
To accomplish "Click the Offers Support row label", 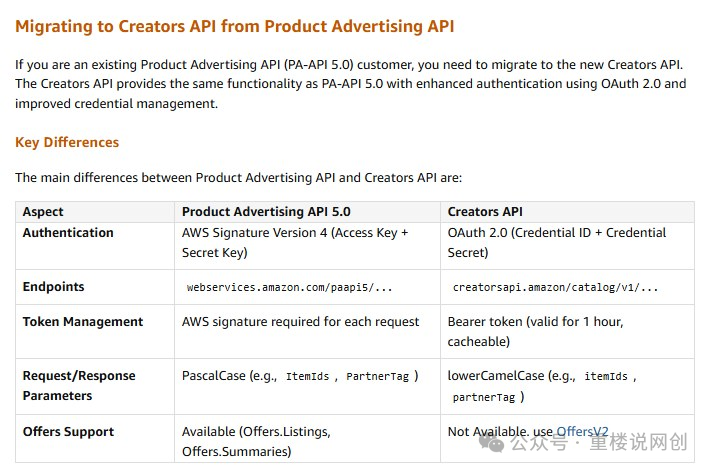I will (68, 432).
